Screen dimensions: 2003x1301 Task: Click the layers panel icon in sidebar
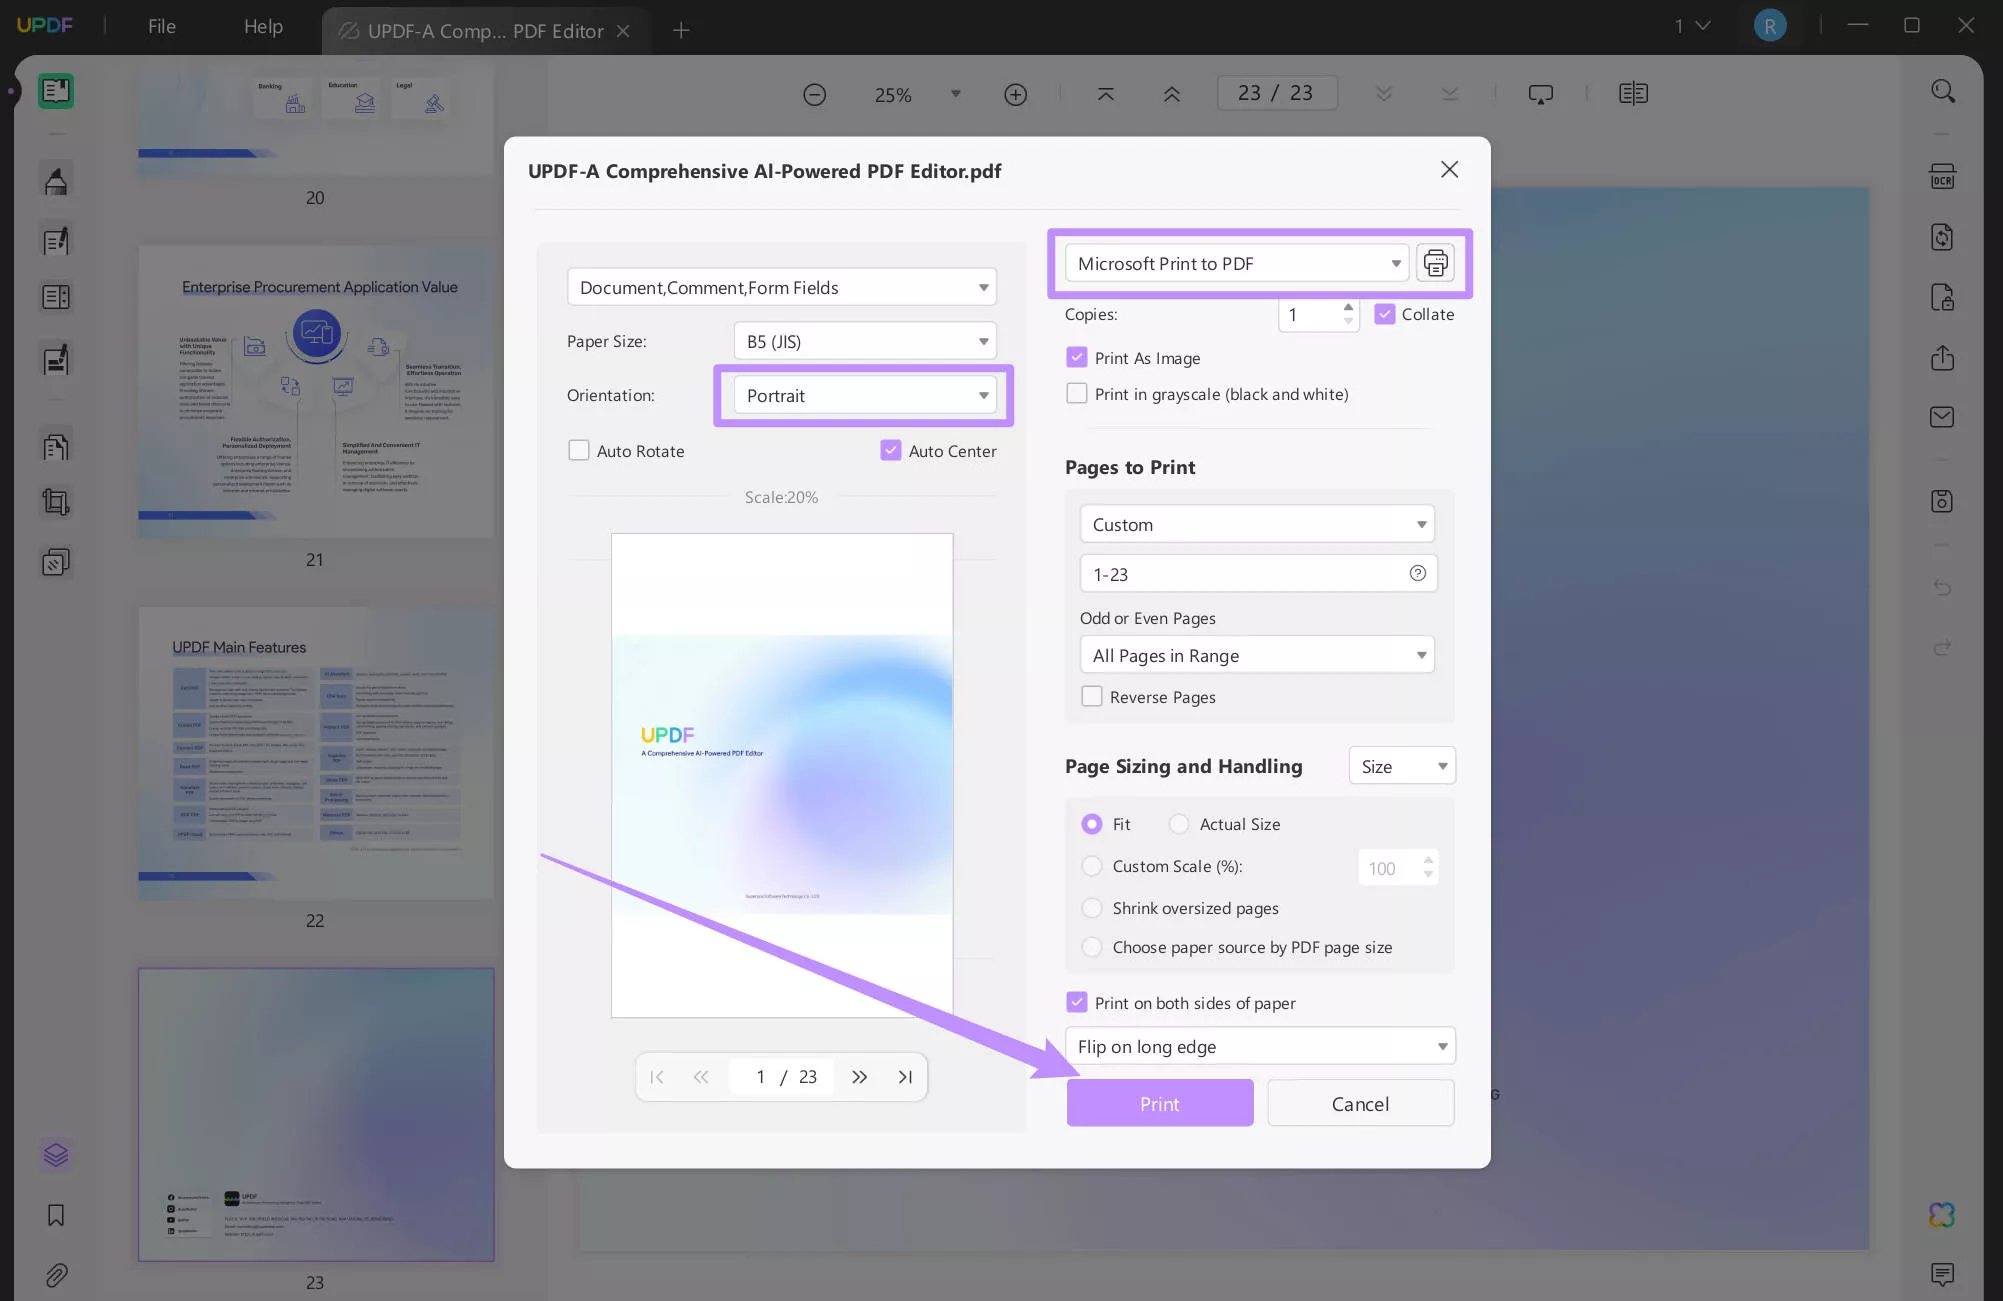click(x=54, y=1155)
